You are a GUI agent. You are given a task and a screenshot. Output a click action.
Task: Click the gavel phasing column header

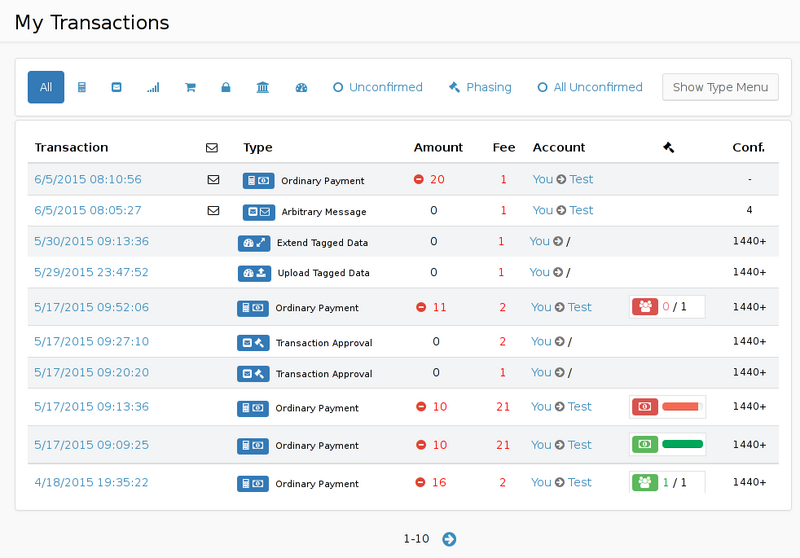click(668, 147)
